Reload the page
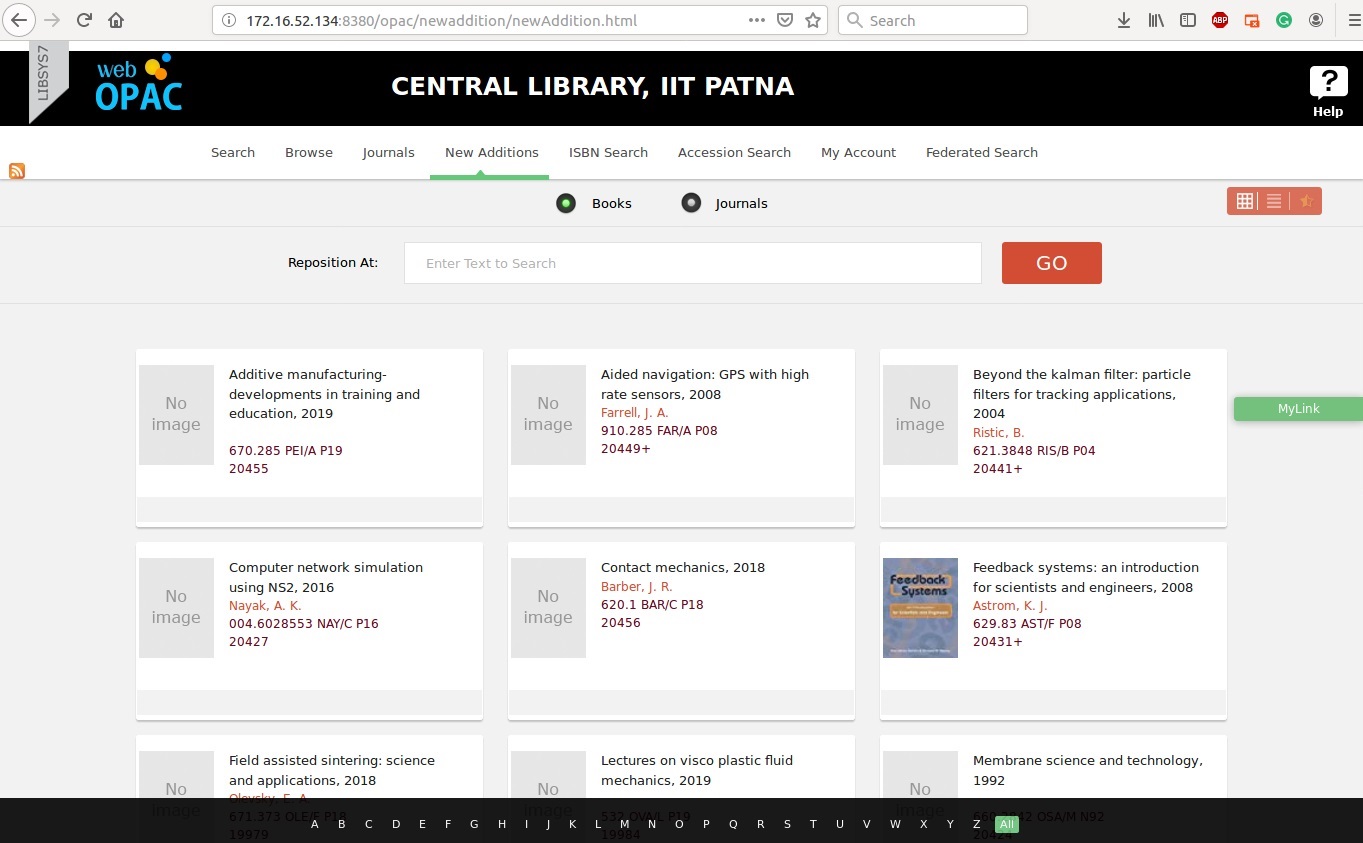The image size is (1363, 843). pyautogui.click(x=84, y=20)
